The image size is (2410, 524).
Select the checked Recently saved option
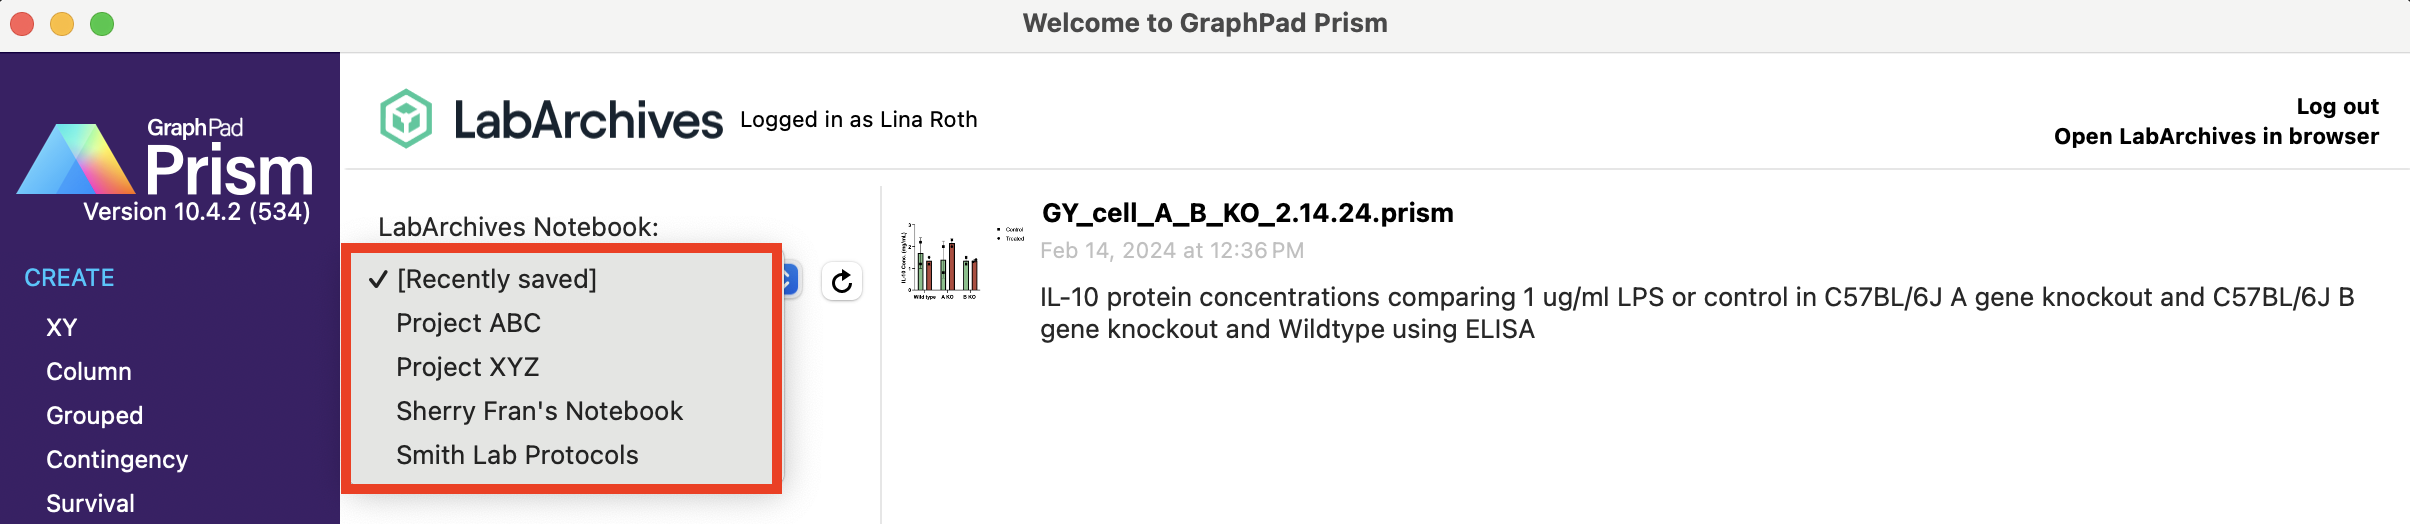496,279
